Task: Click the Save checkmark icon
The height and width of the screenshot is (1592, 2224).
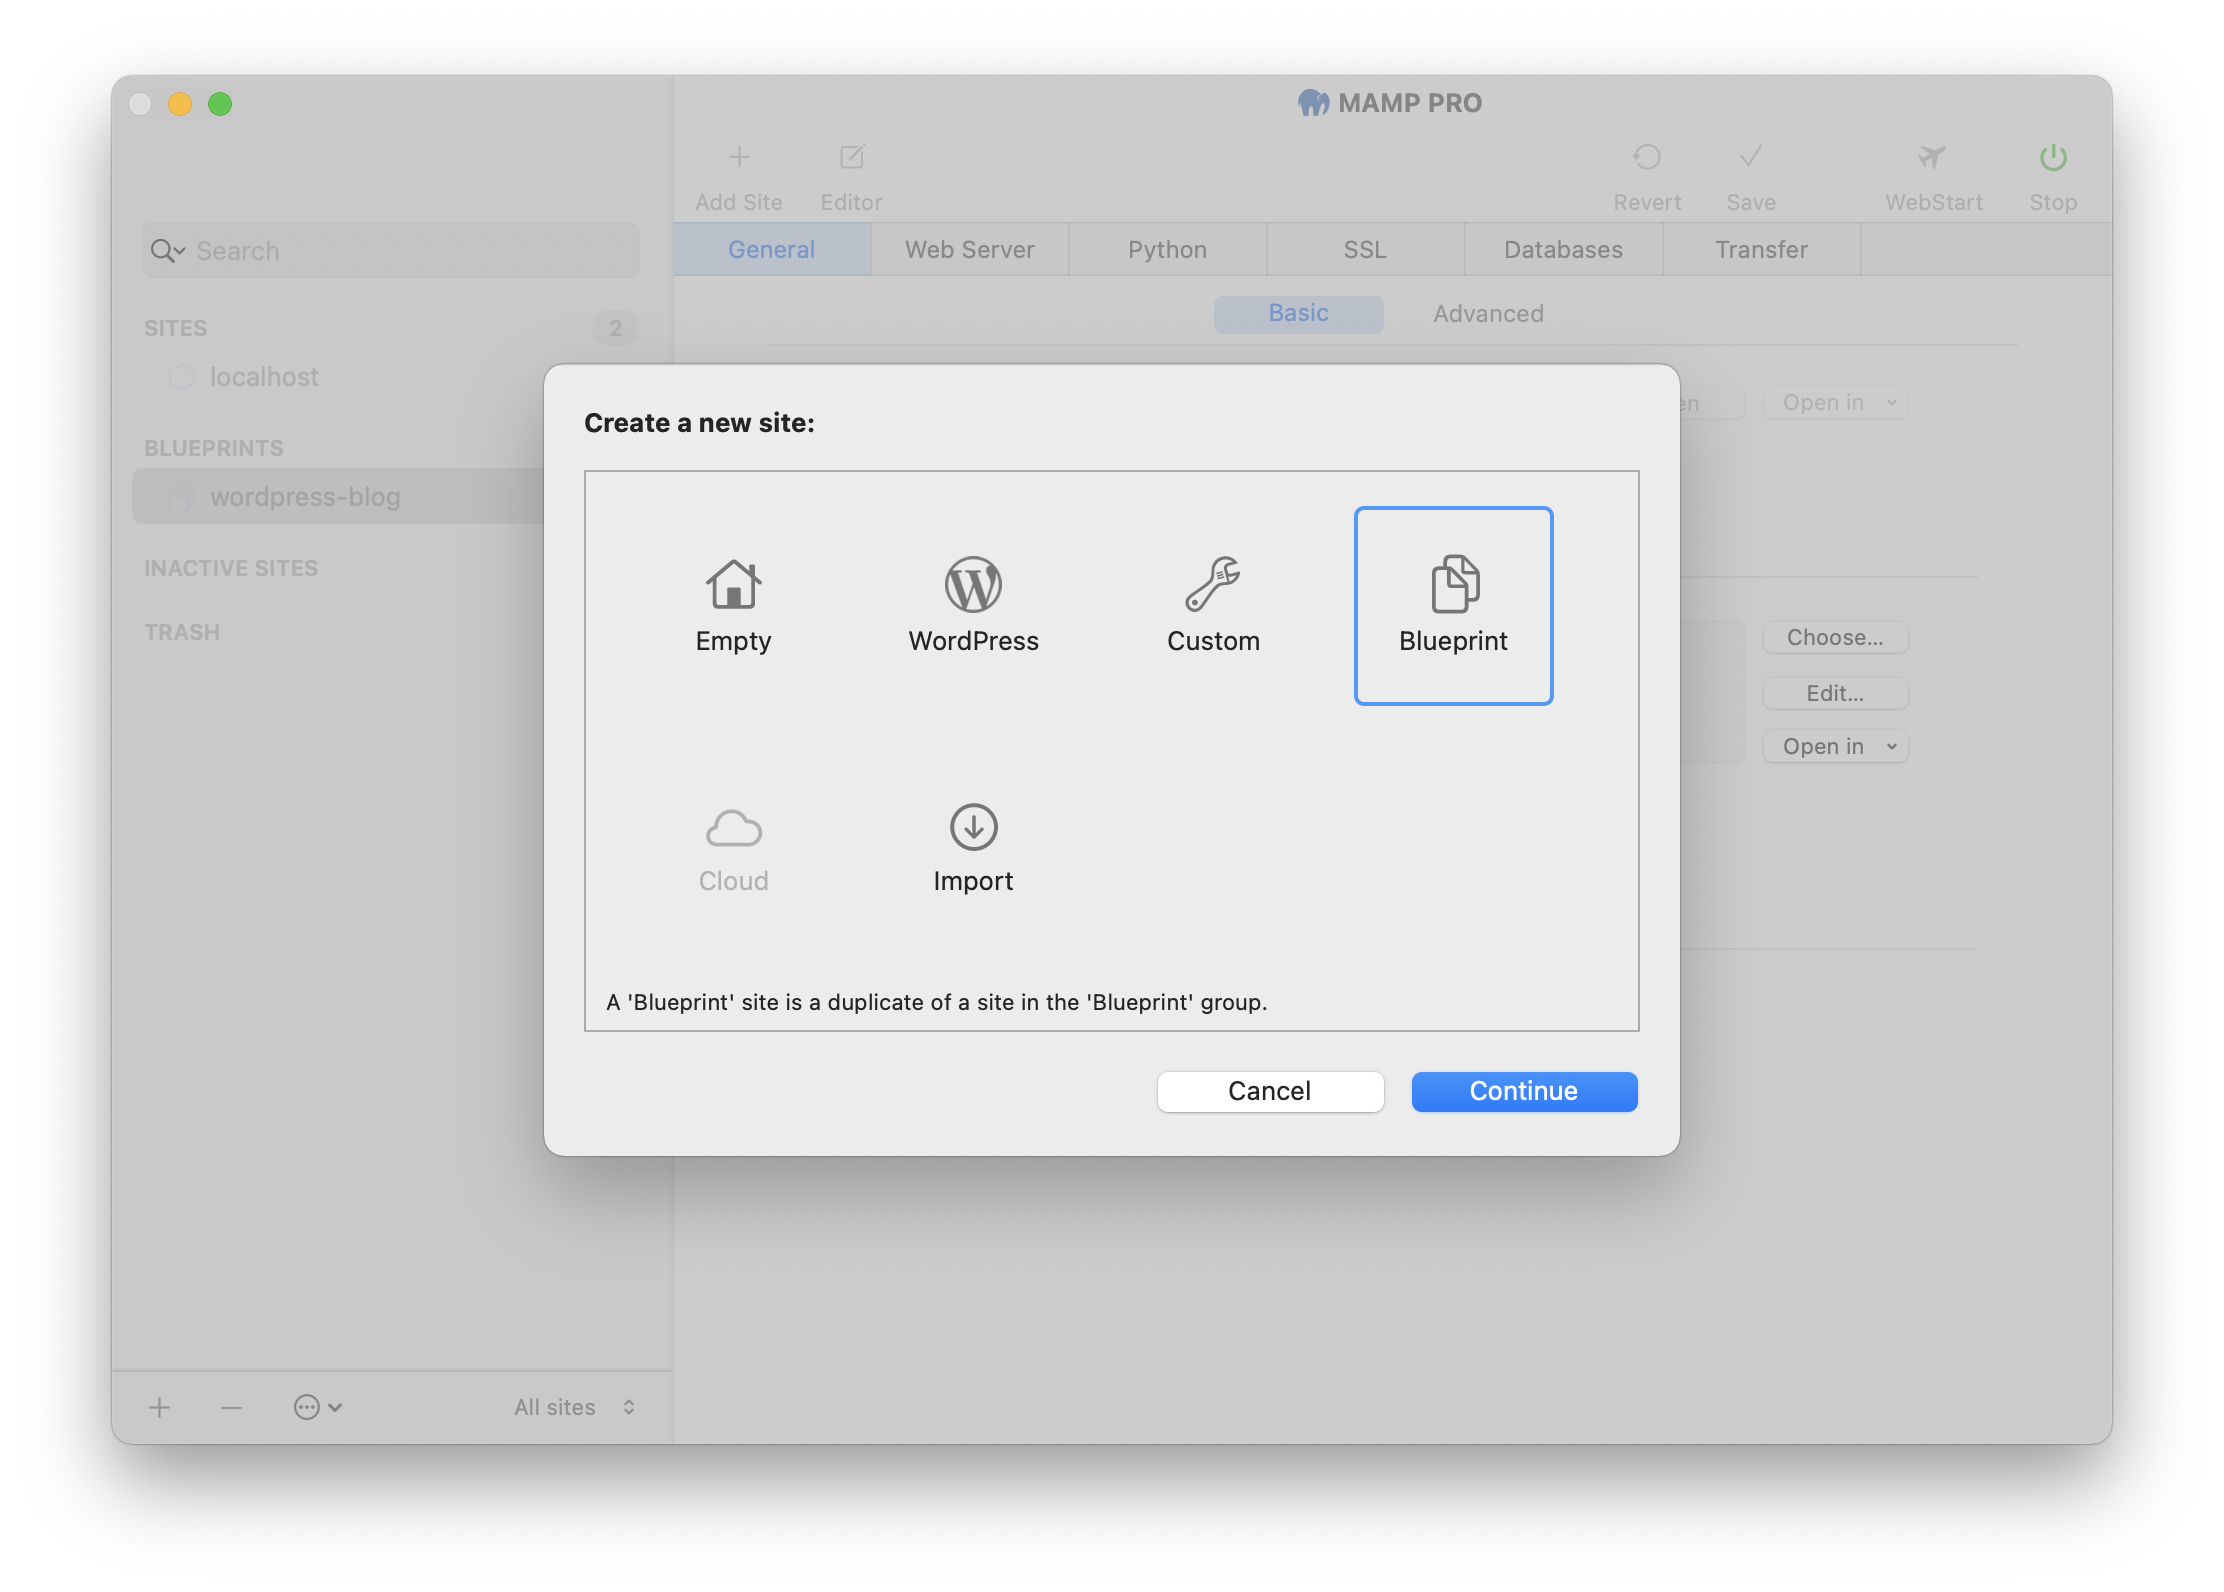Action: point(1751,157)
